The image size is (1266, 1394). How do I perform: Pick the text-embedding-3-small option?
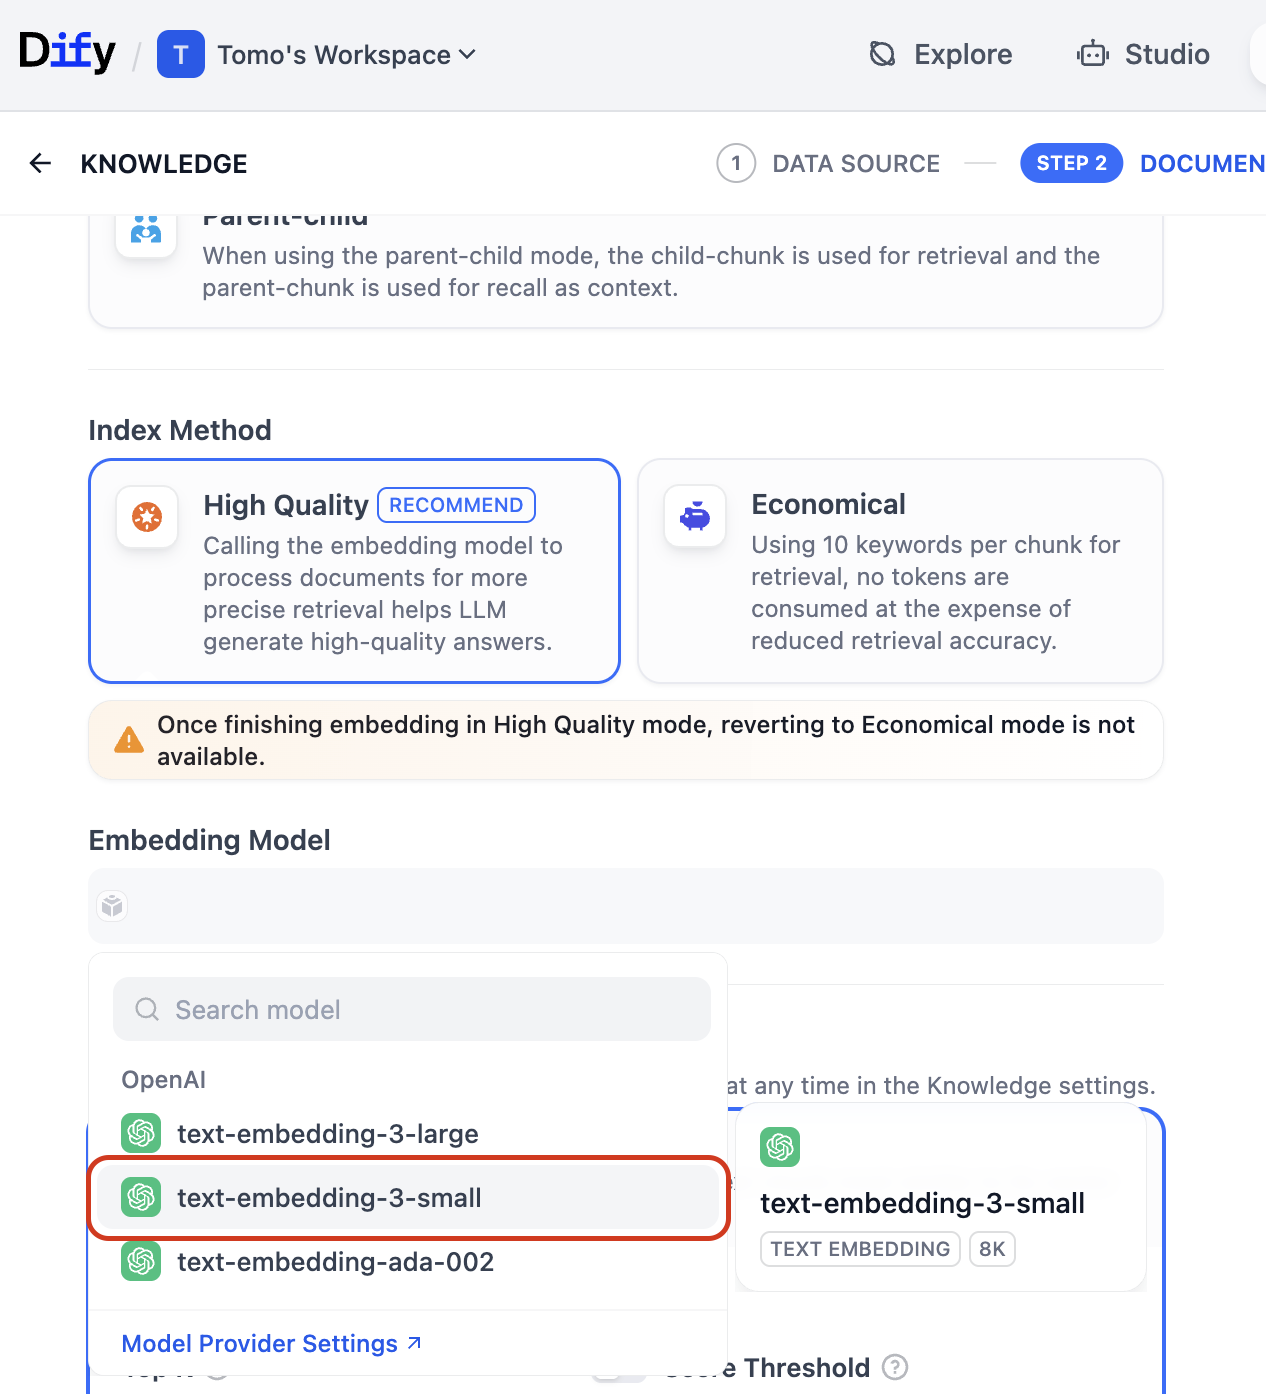point(328,1198)
